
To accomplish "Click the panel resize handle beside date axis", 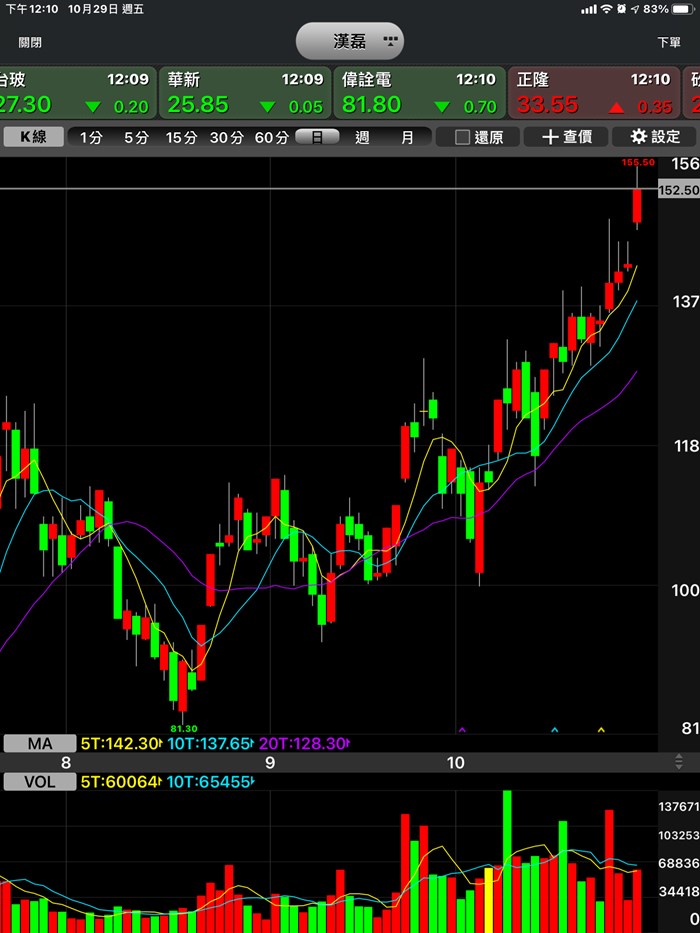I will (680, 762).
